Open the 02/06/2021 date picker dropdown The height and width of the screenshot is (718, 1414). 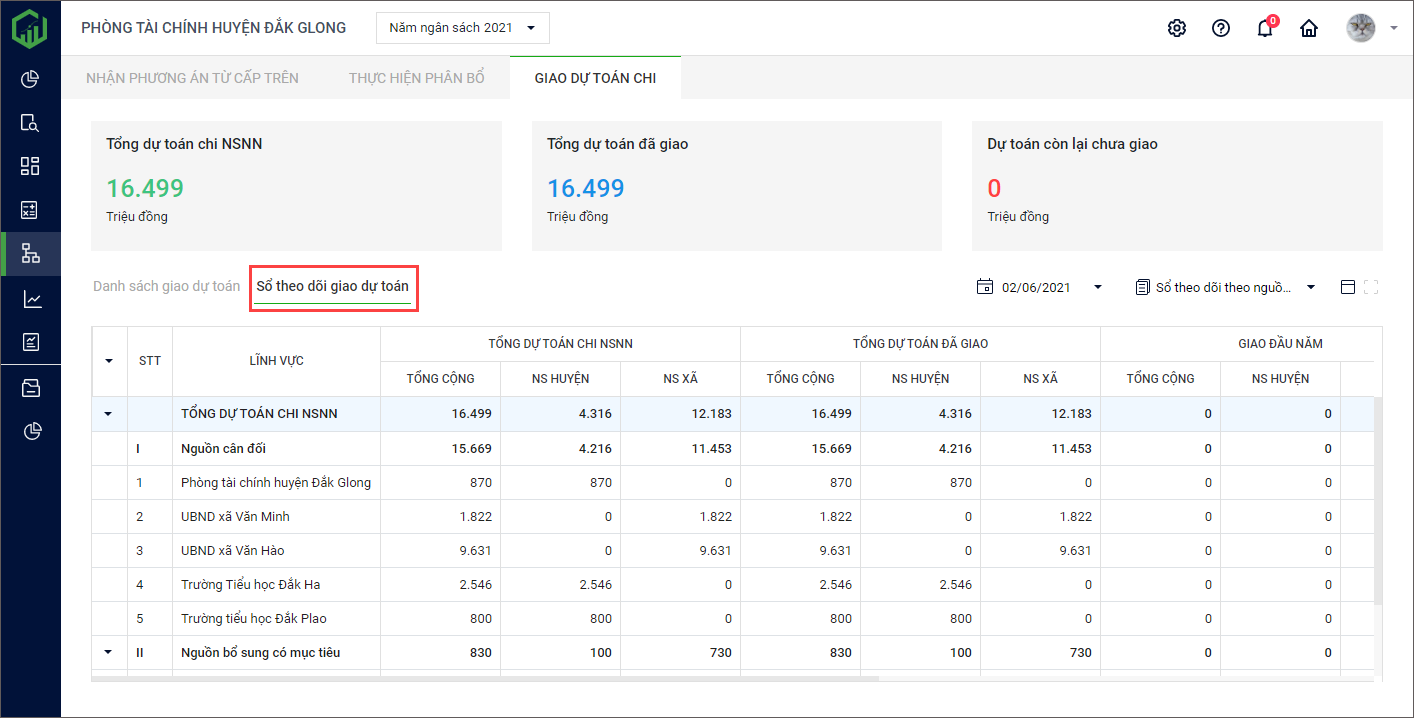pyautogui.click(x=1040, y=287)
